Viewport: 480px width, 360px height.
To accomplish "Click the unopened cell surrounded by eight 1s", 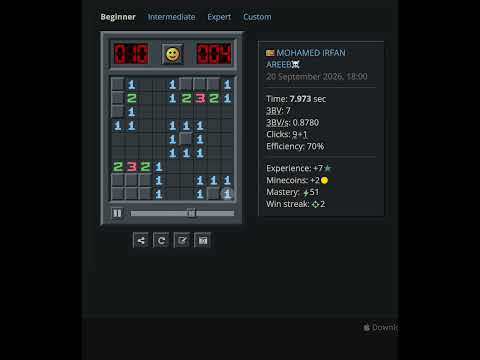I will 186,139.
